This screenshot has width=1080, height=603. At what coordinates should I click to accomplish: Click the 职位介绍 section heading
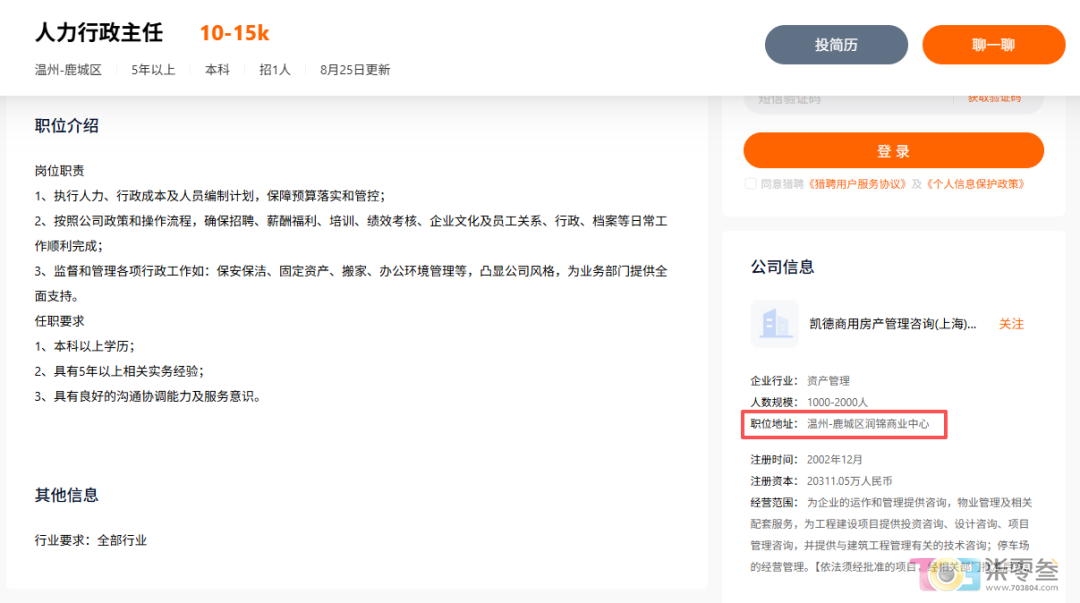click(67, 125)
